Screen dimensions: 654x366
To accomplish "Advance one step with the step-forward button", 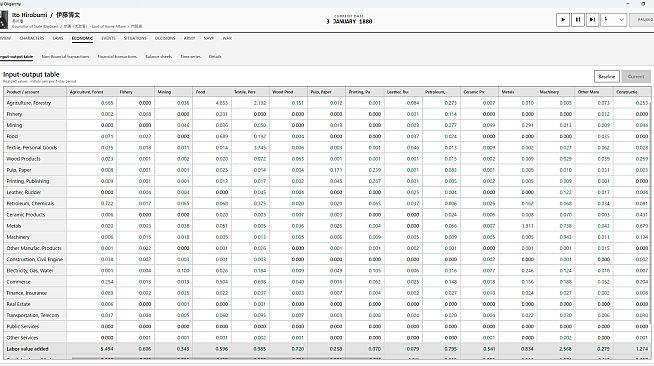I will [592, 20].
